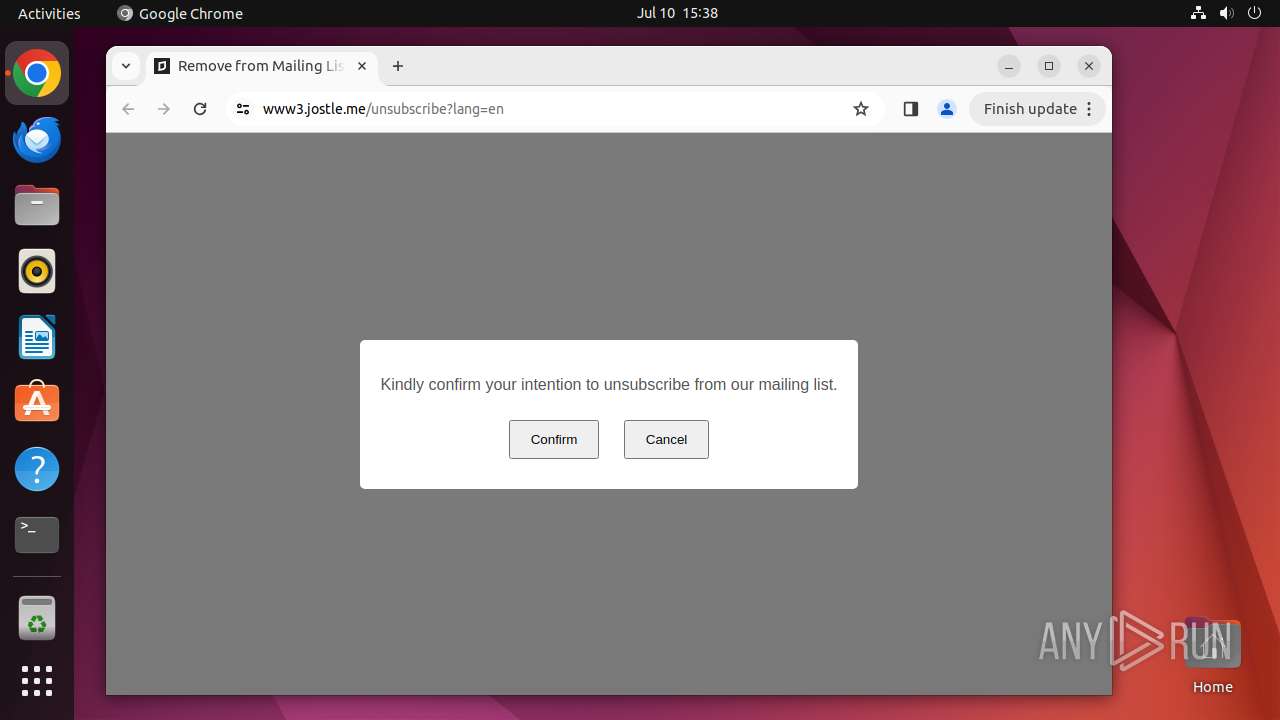Confirm unsubscribing from the mailing list
This screenshot has width=1280, height=720.
[x=554, y=439]
